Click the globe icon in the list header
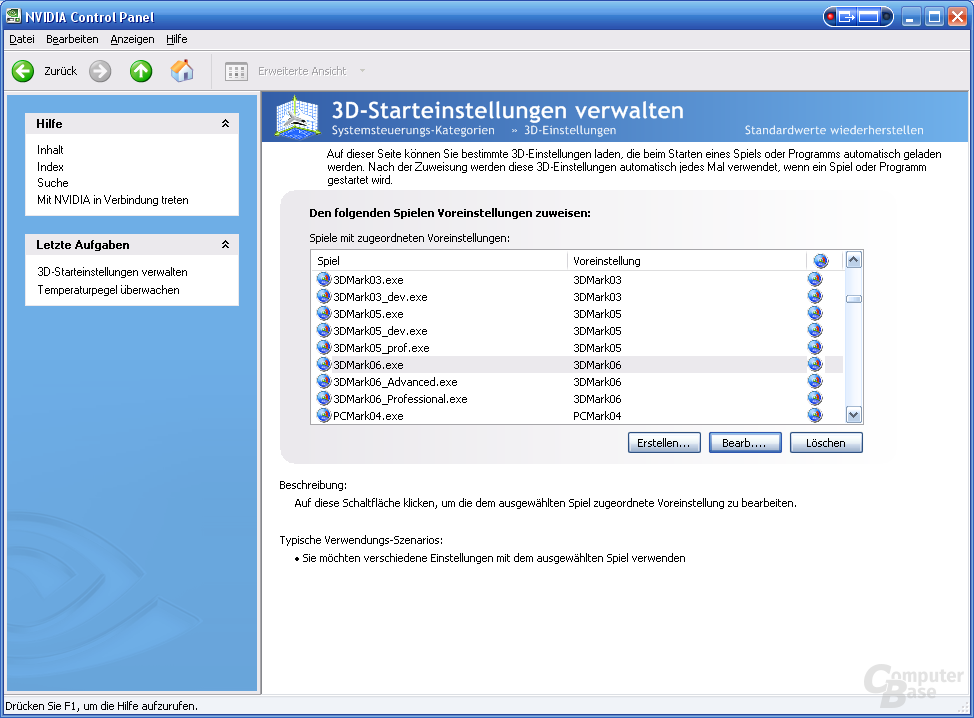Screen dimensions: 974x718 (x=821, y=261)
